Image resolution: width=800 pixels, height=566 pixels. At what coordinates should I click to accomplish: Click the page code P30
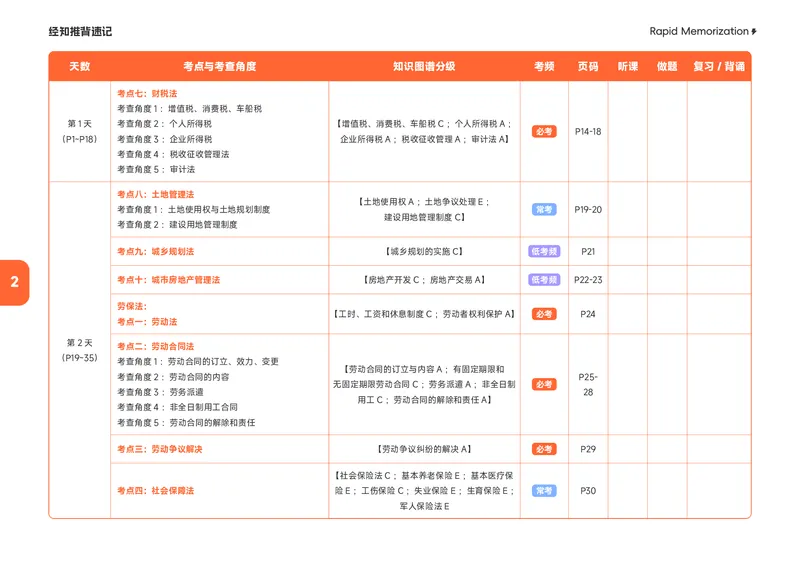point(588,490)
